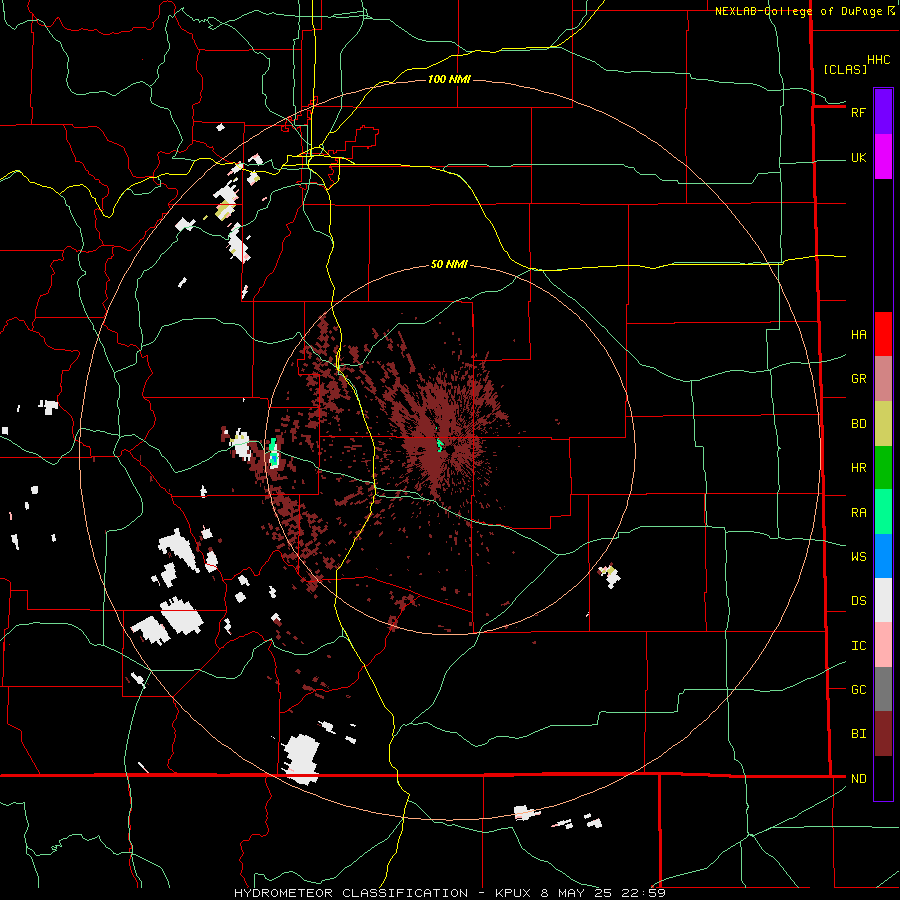Click the BD yellow legend swatch
Screen dimensions: 900x900
pyautogui.click(x=883, y=424)
